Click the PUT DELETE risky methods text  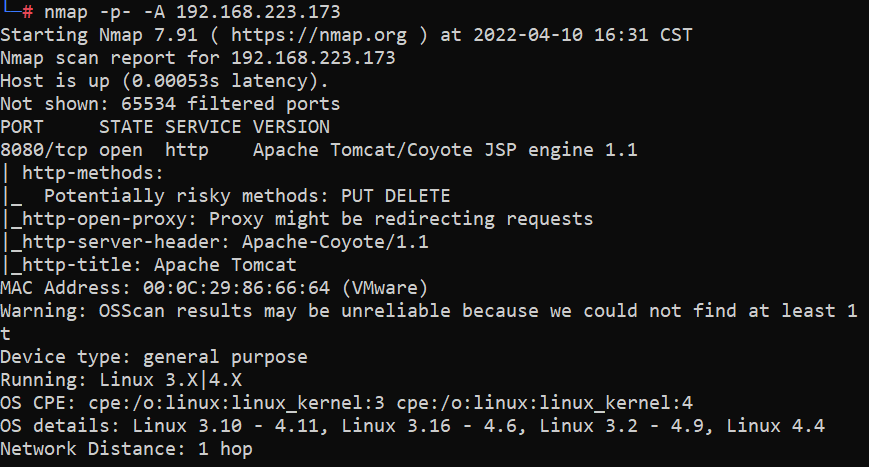pyautogui.click(x=395, y=196)
